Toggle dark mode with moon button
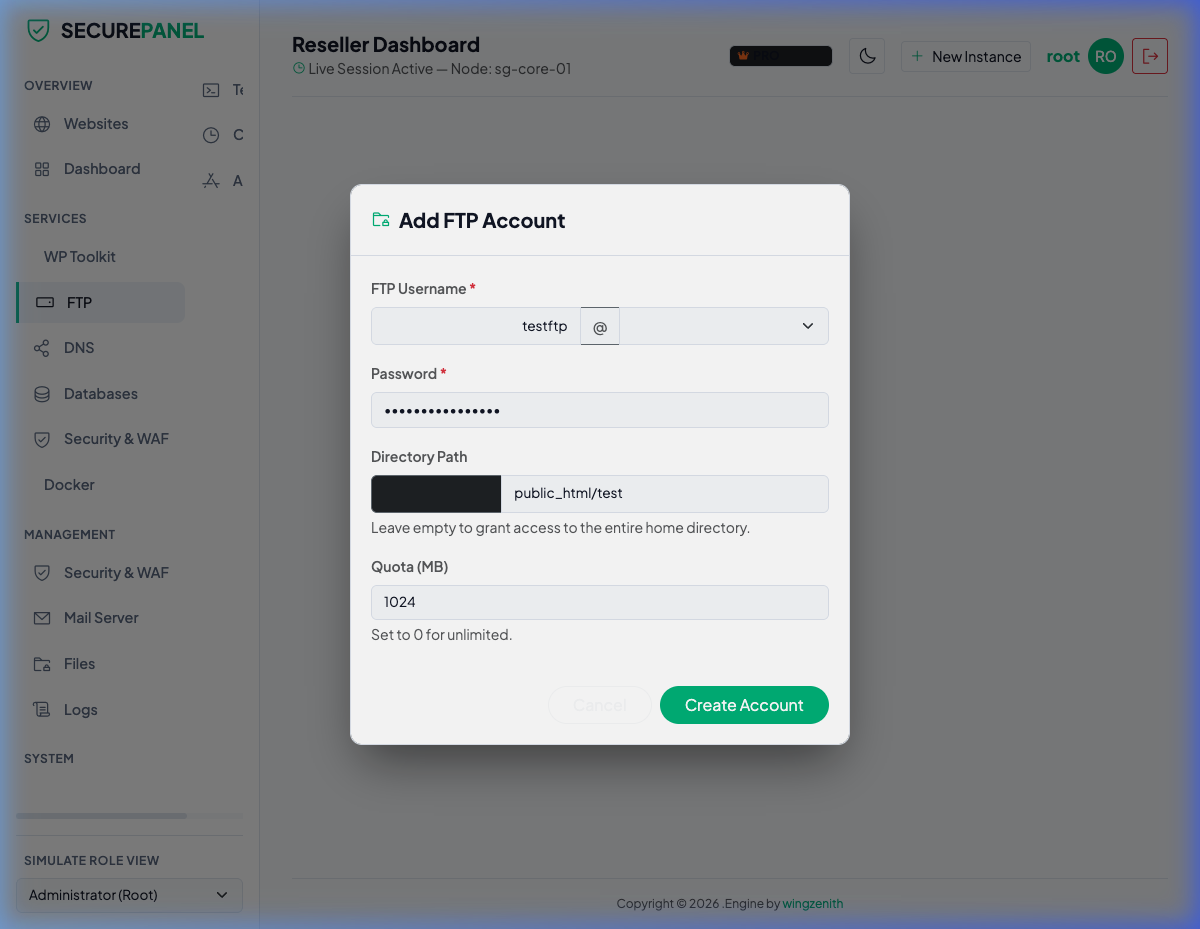The height and width of the screenshot is (929, 1200). pyautogui.click(x=867, y=56)
